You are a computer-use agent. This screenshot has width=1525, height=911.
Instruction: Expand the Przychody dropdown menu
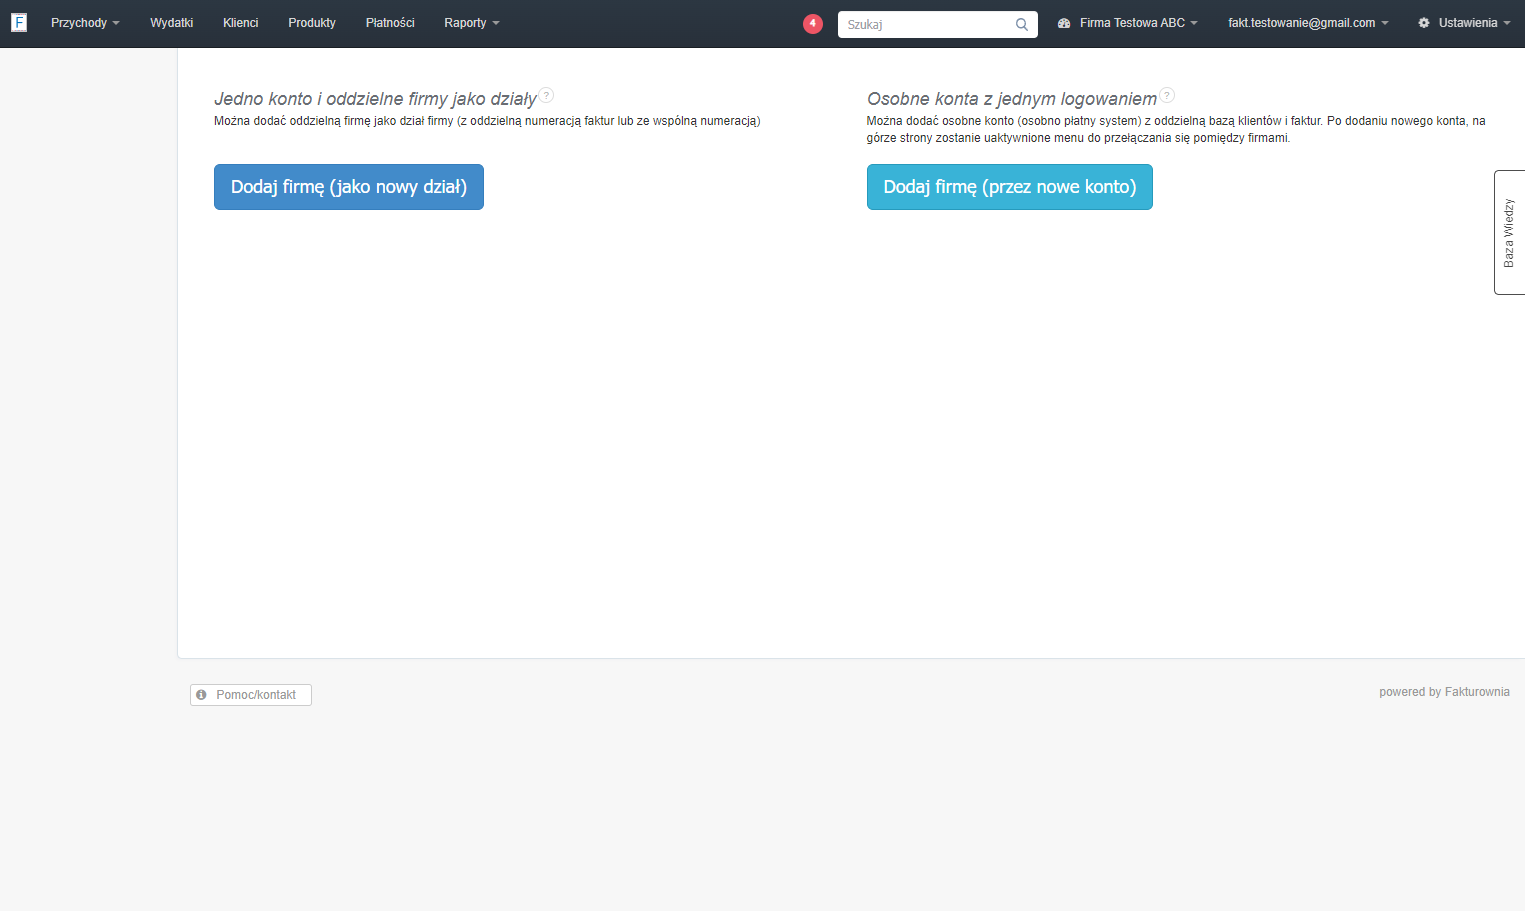(x=85, y=23)
